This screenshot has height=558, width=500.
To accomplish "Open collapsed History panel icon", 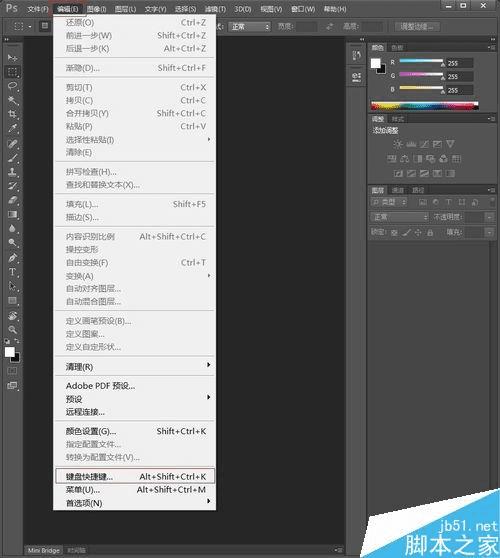I will click(356, 56).
